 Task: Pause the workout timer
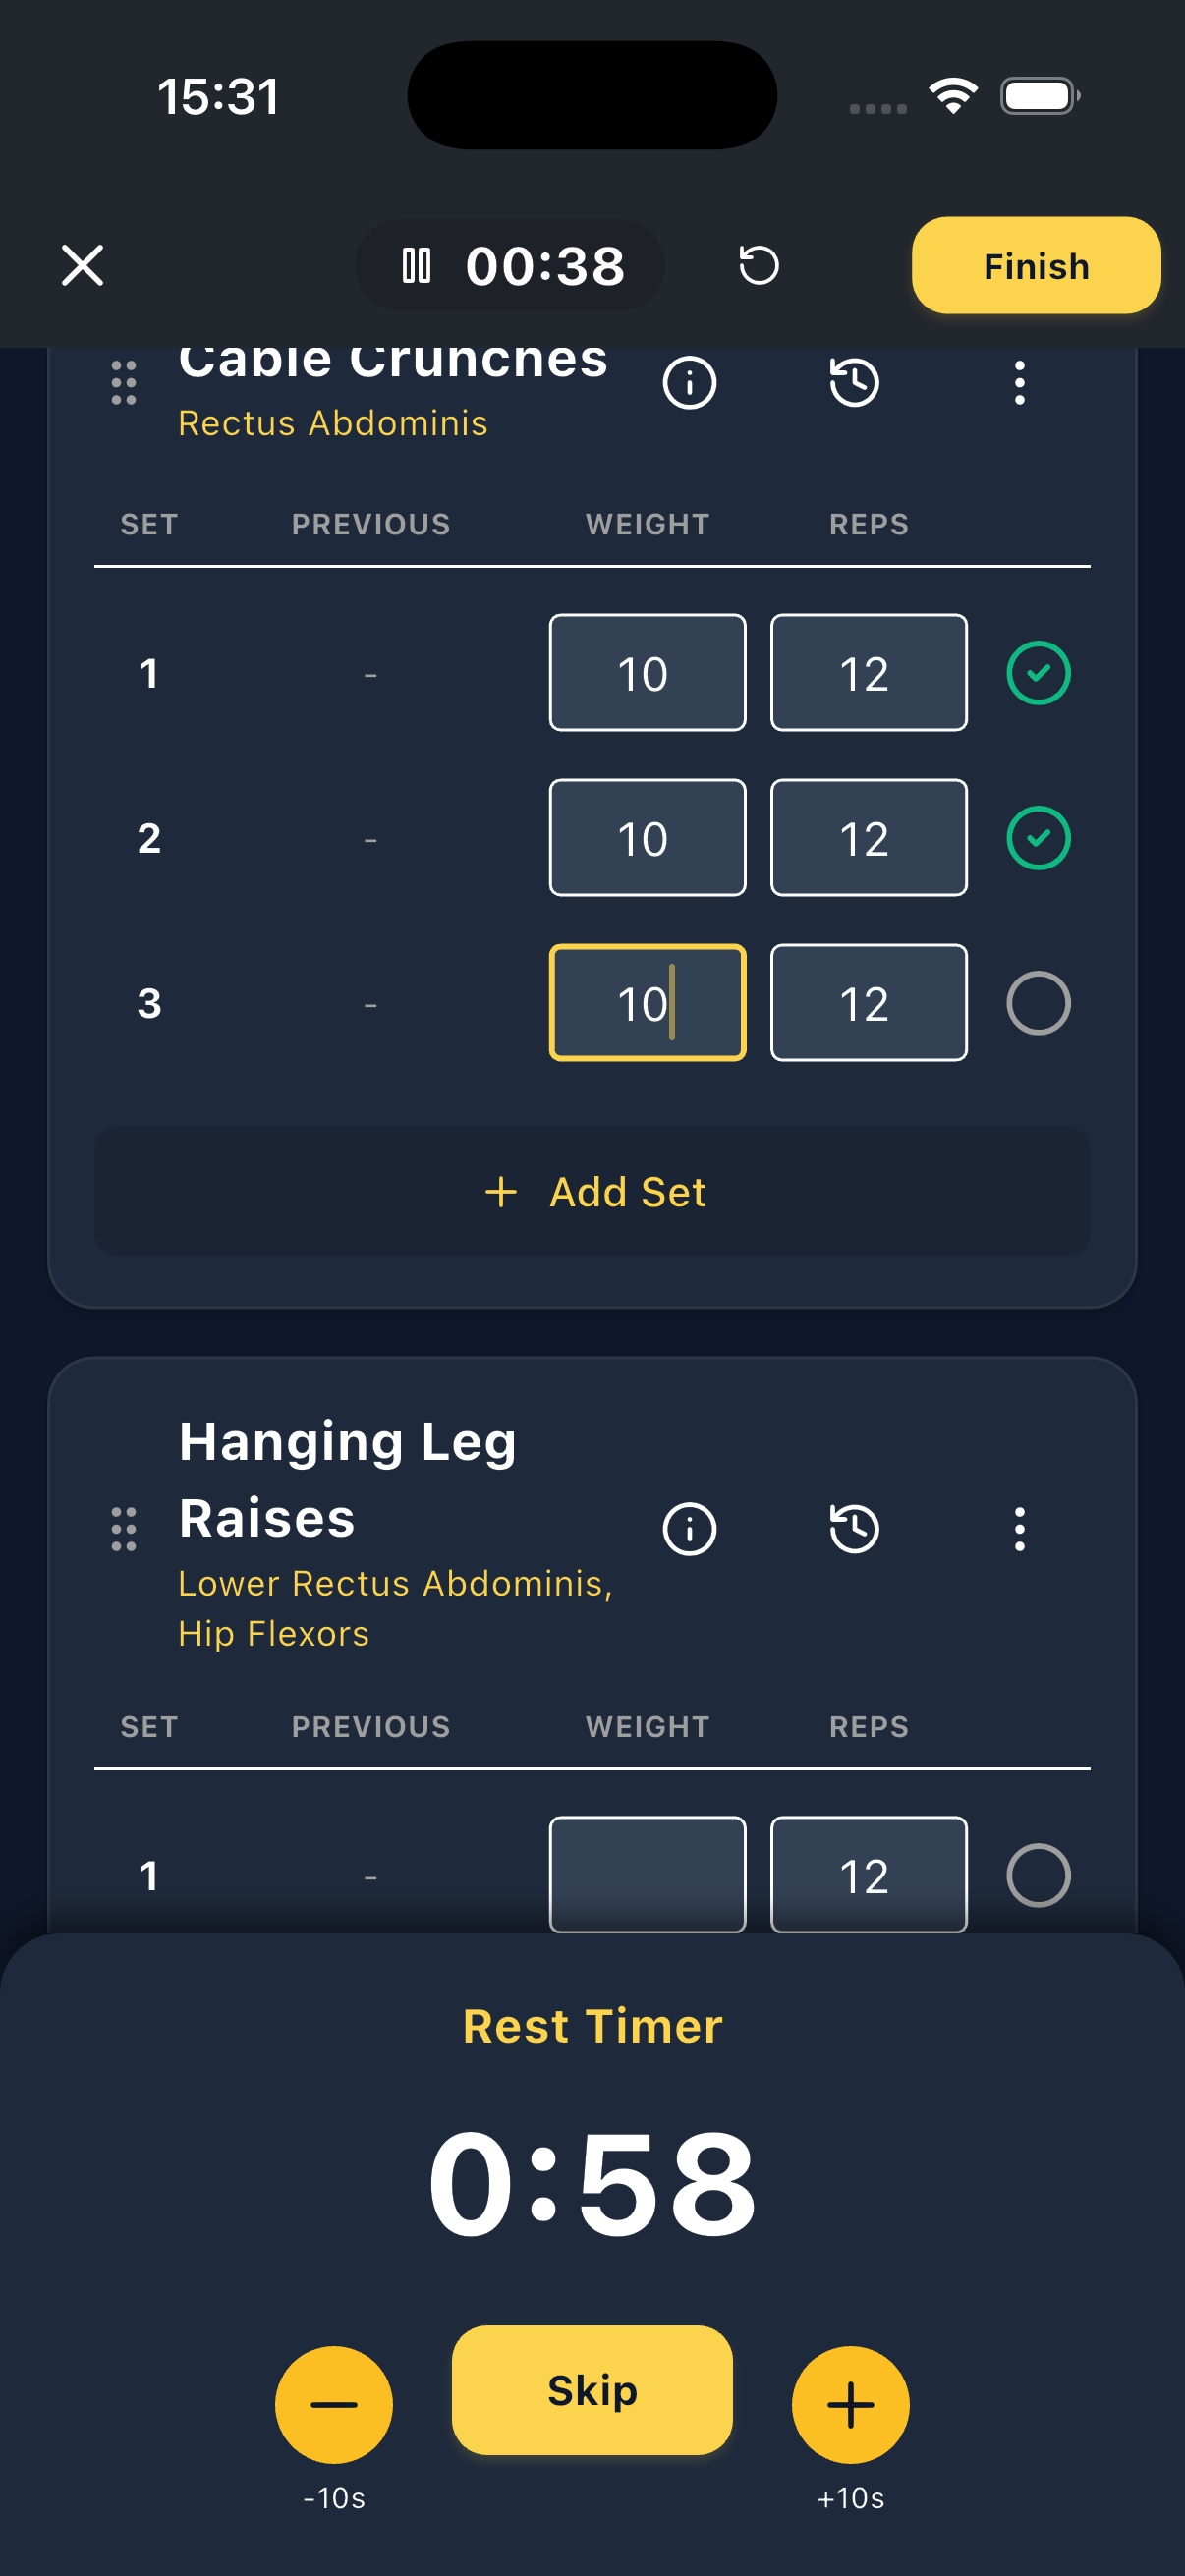click(416, 265)
